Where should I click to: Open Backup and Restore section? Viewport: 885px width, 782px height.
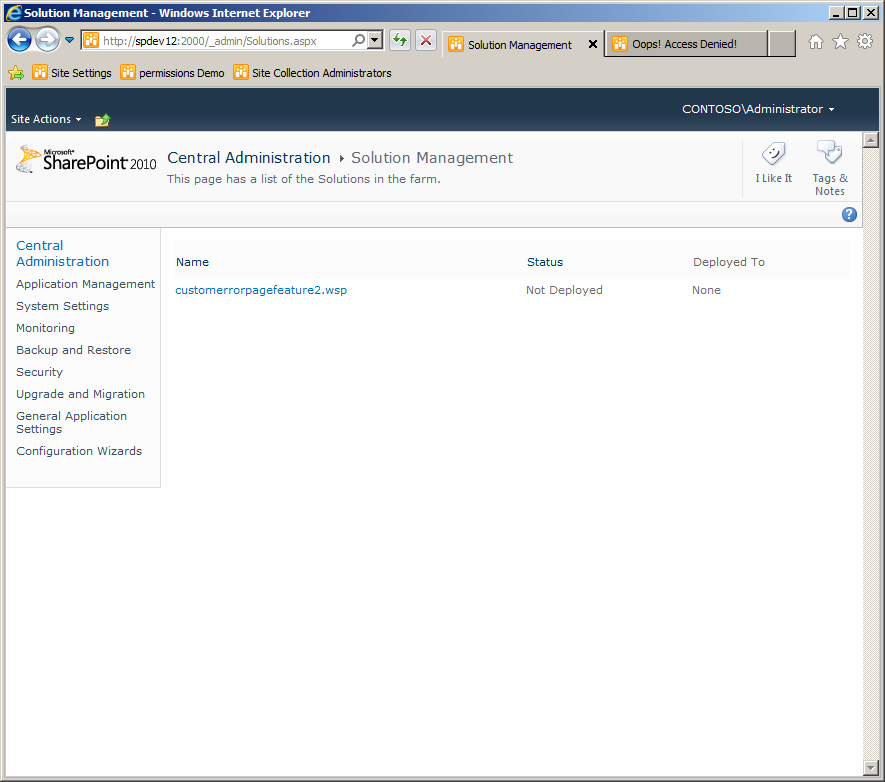pyautogui.click(x=73, y=350)
